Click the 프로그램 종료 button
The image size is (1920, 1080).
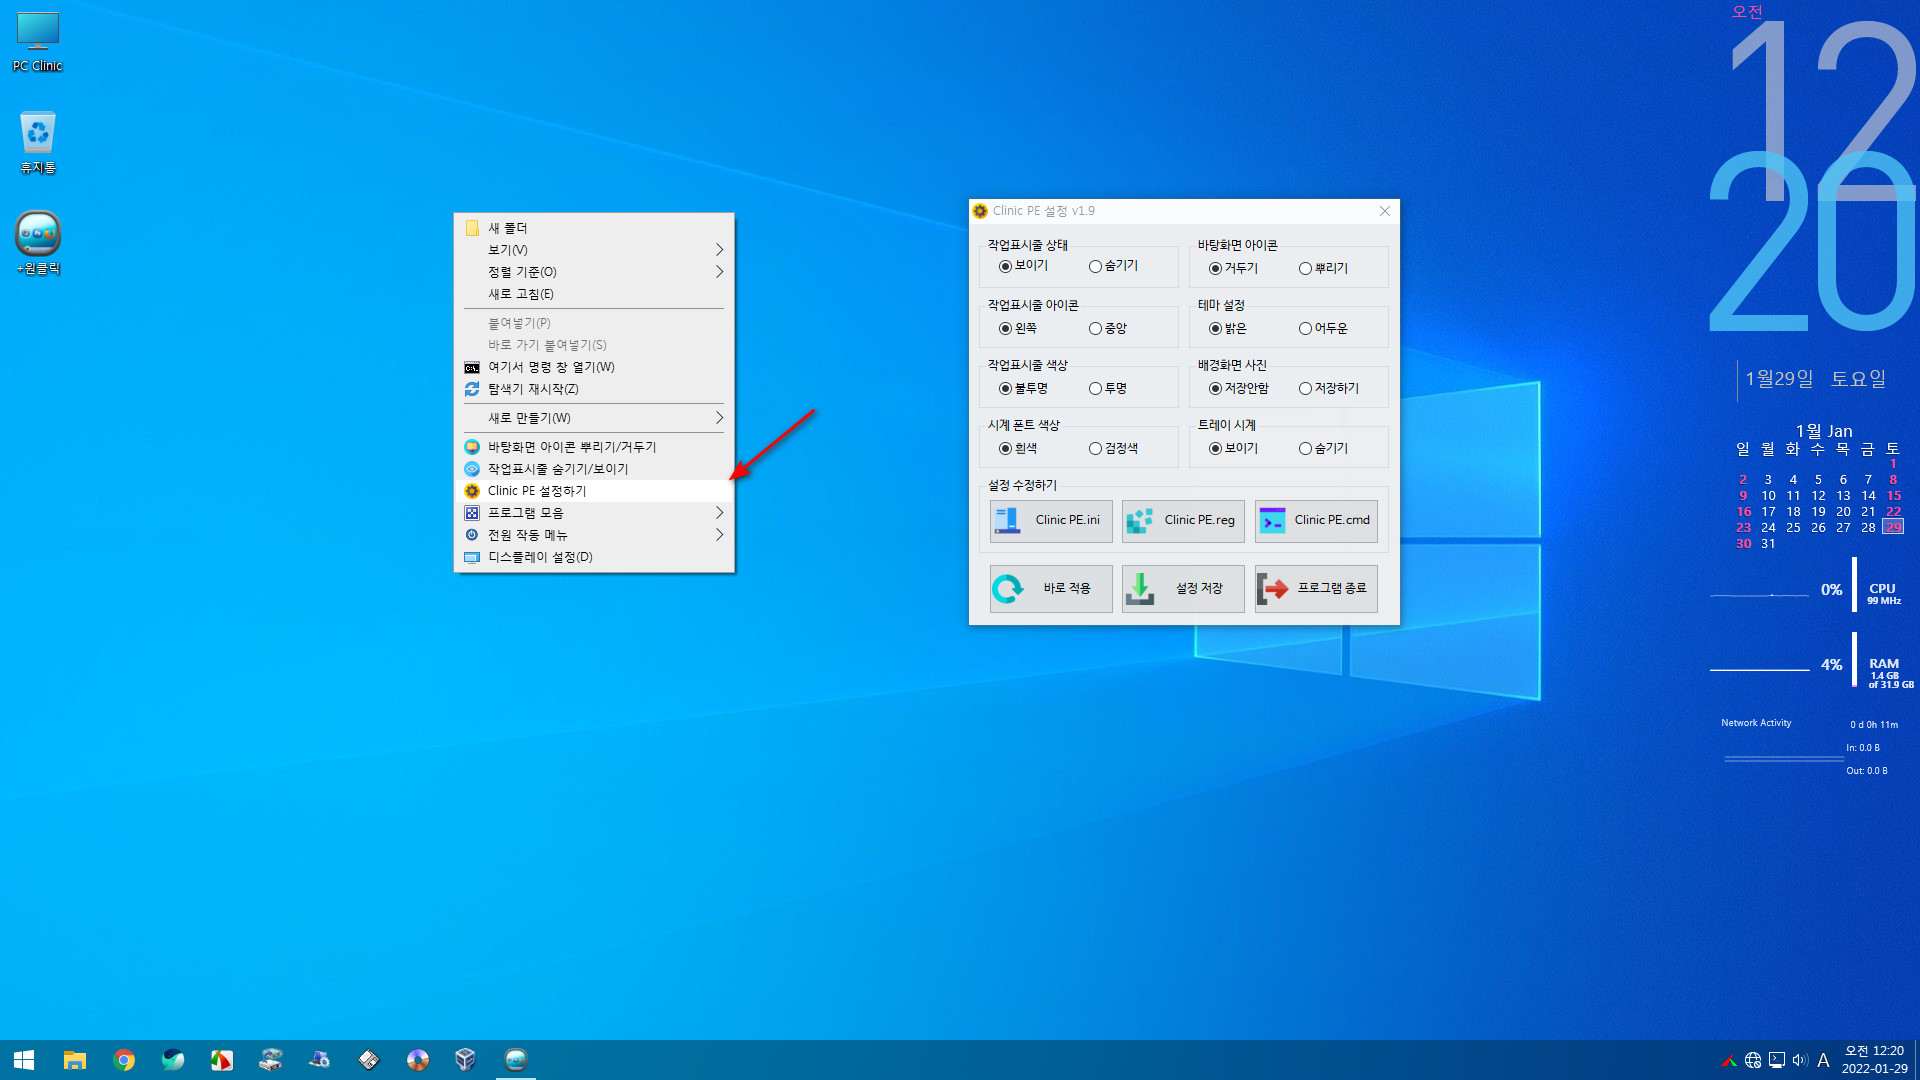click(1316, 589)
